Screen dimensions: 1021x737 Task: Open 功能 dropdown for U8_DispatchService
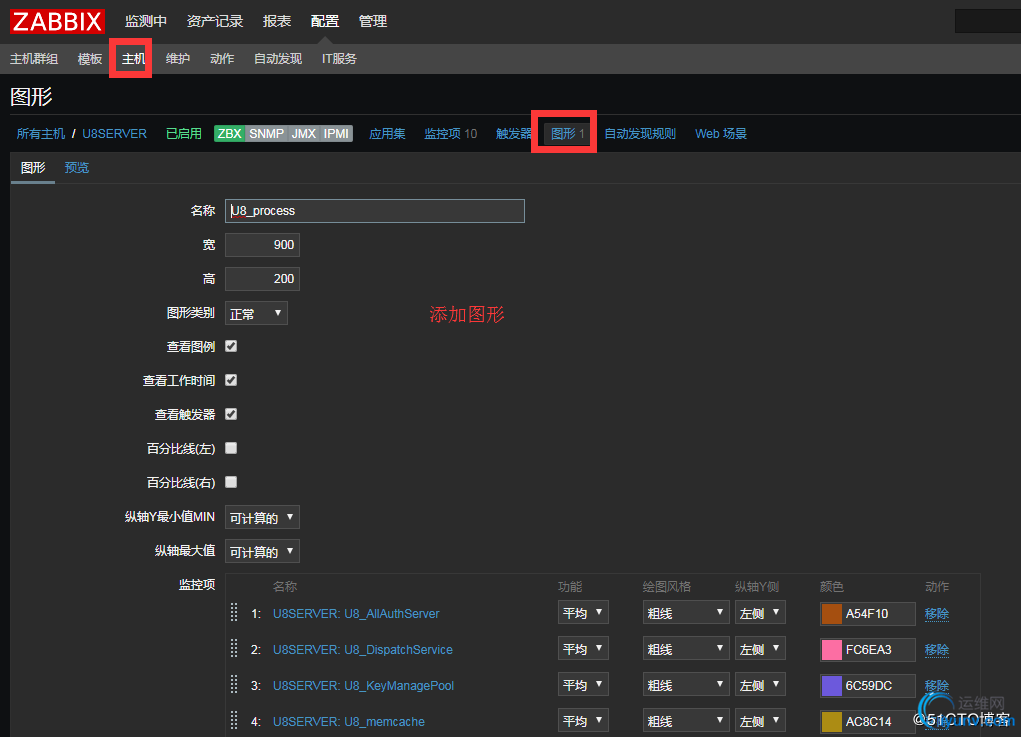[x=583, y=648]
